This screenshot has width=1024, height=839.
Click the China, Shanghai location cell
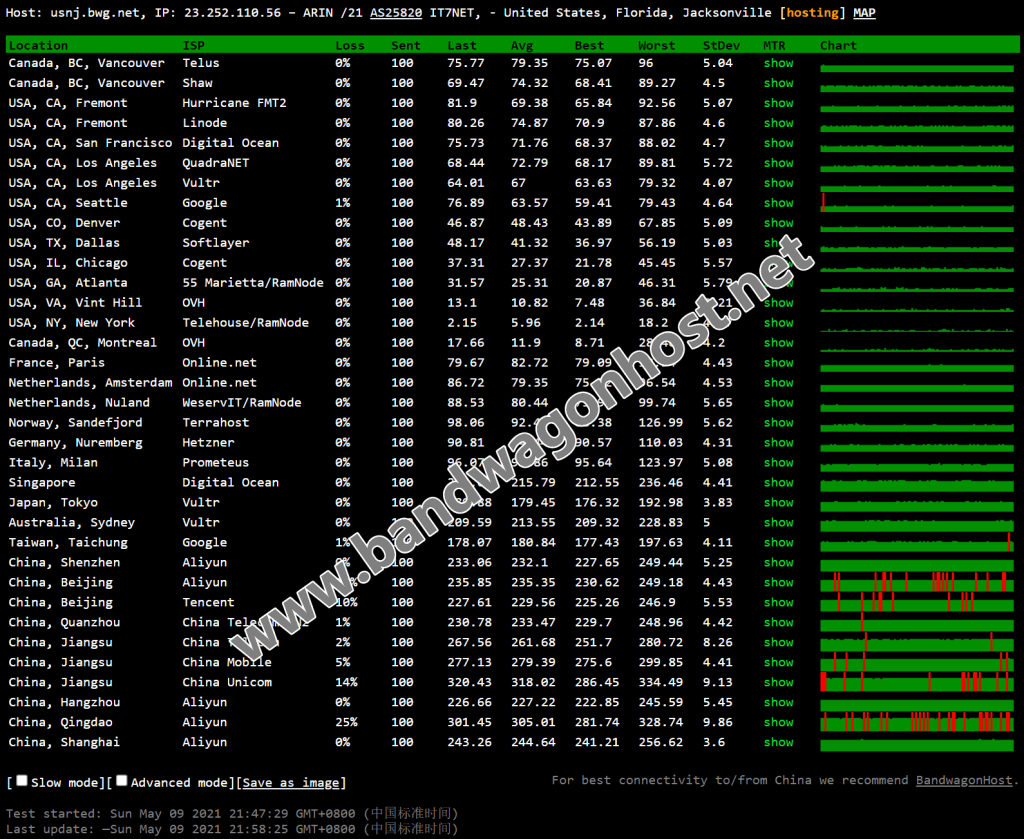63,742
